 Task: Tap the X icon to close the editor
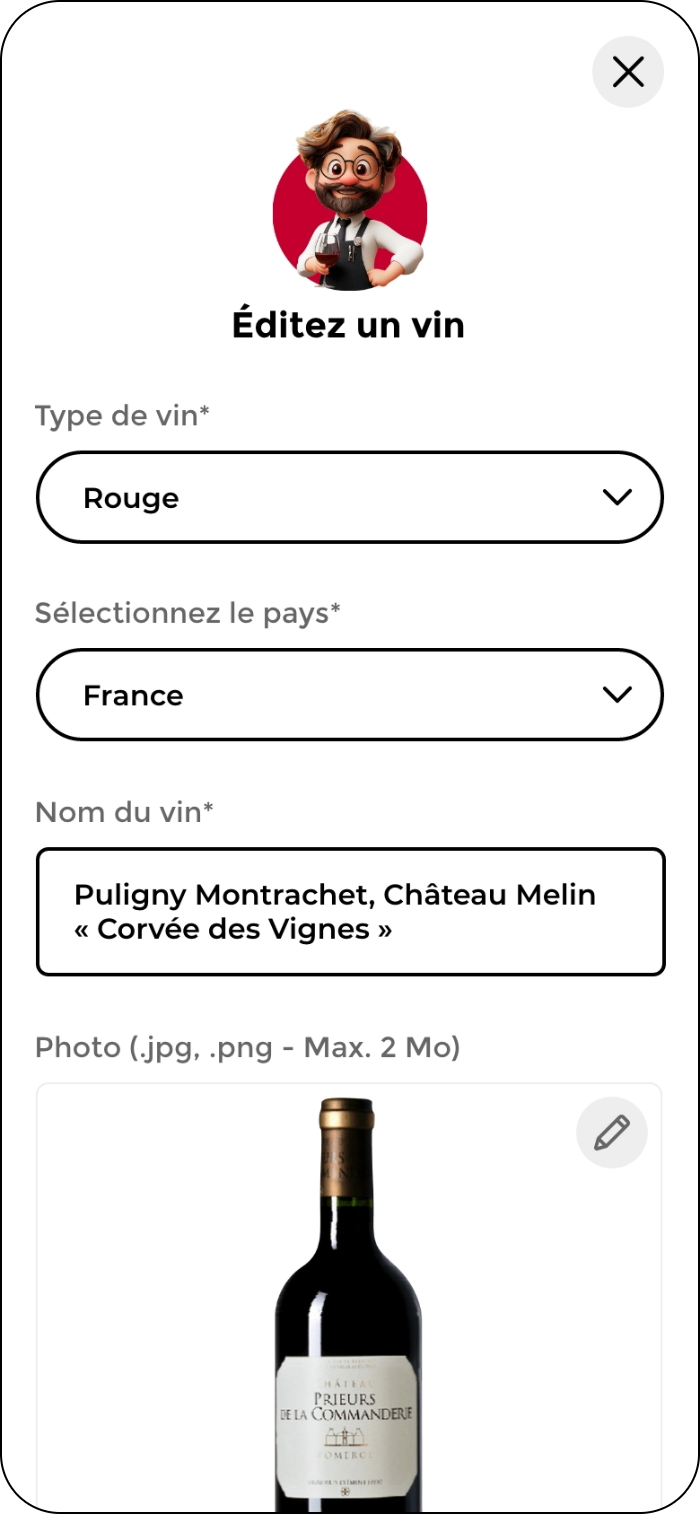[x=628, y=72]
